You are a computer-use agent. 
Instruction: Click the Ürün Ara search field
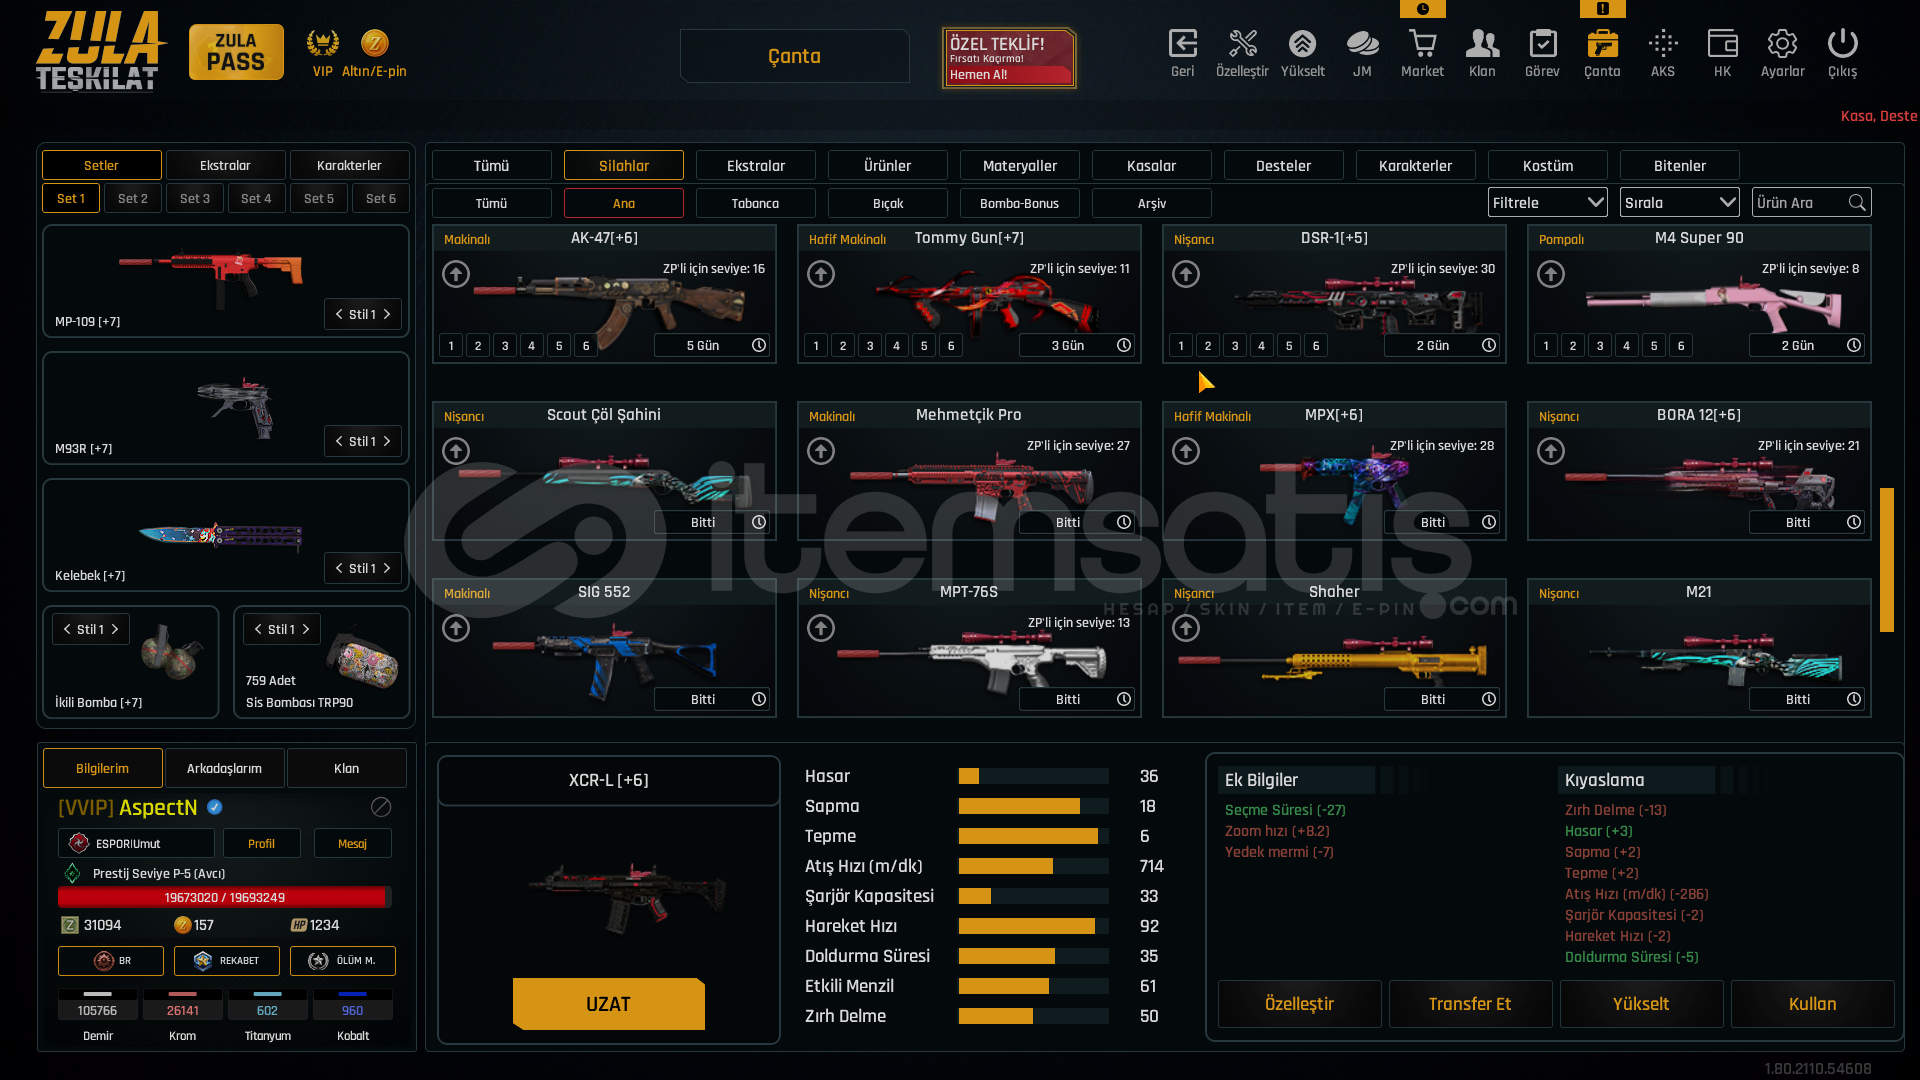1800,203
